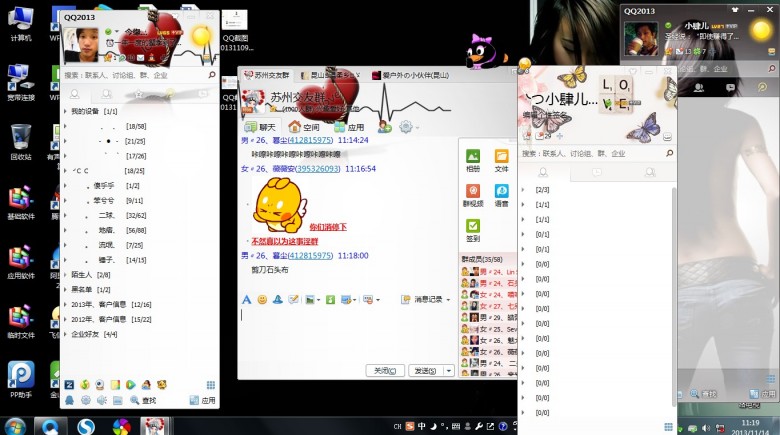Open the Sogou browser taskbar icon
This screenshot has width=780, height=435.
pos(87,427)
